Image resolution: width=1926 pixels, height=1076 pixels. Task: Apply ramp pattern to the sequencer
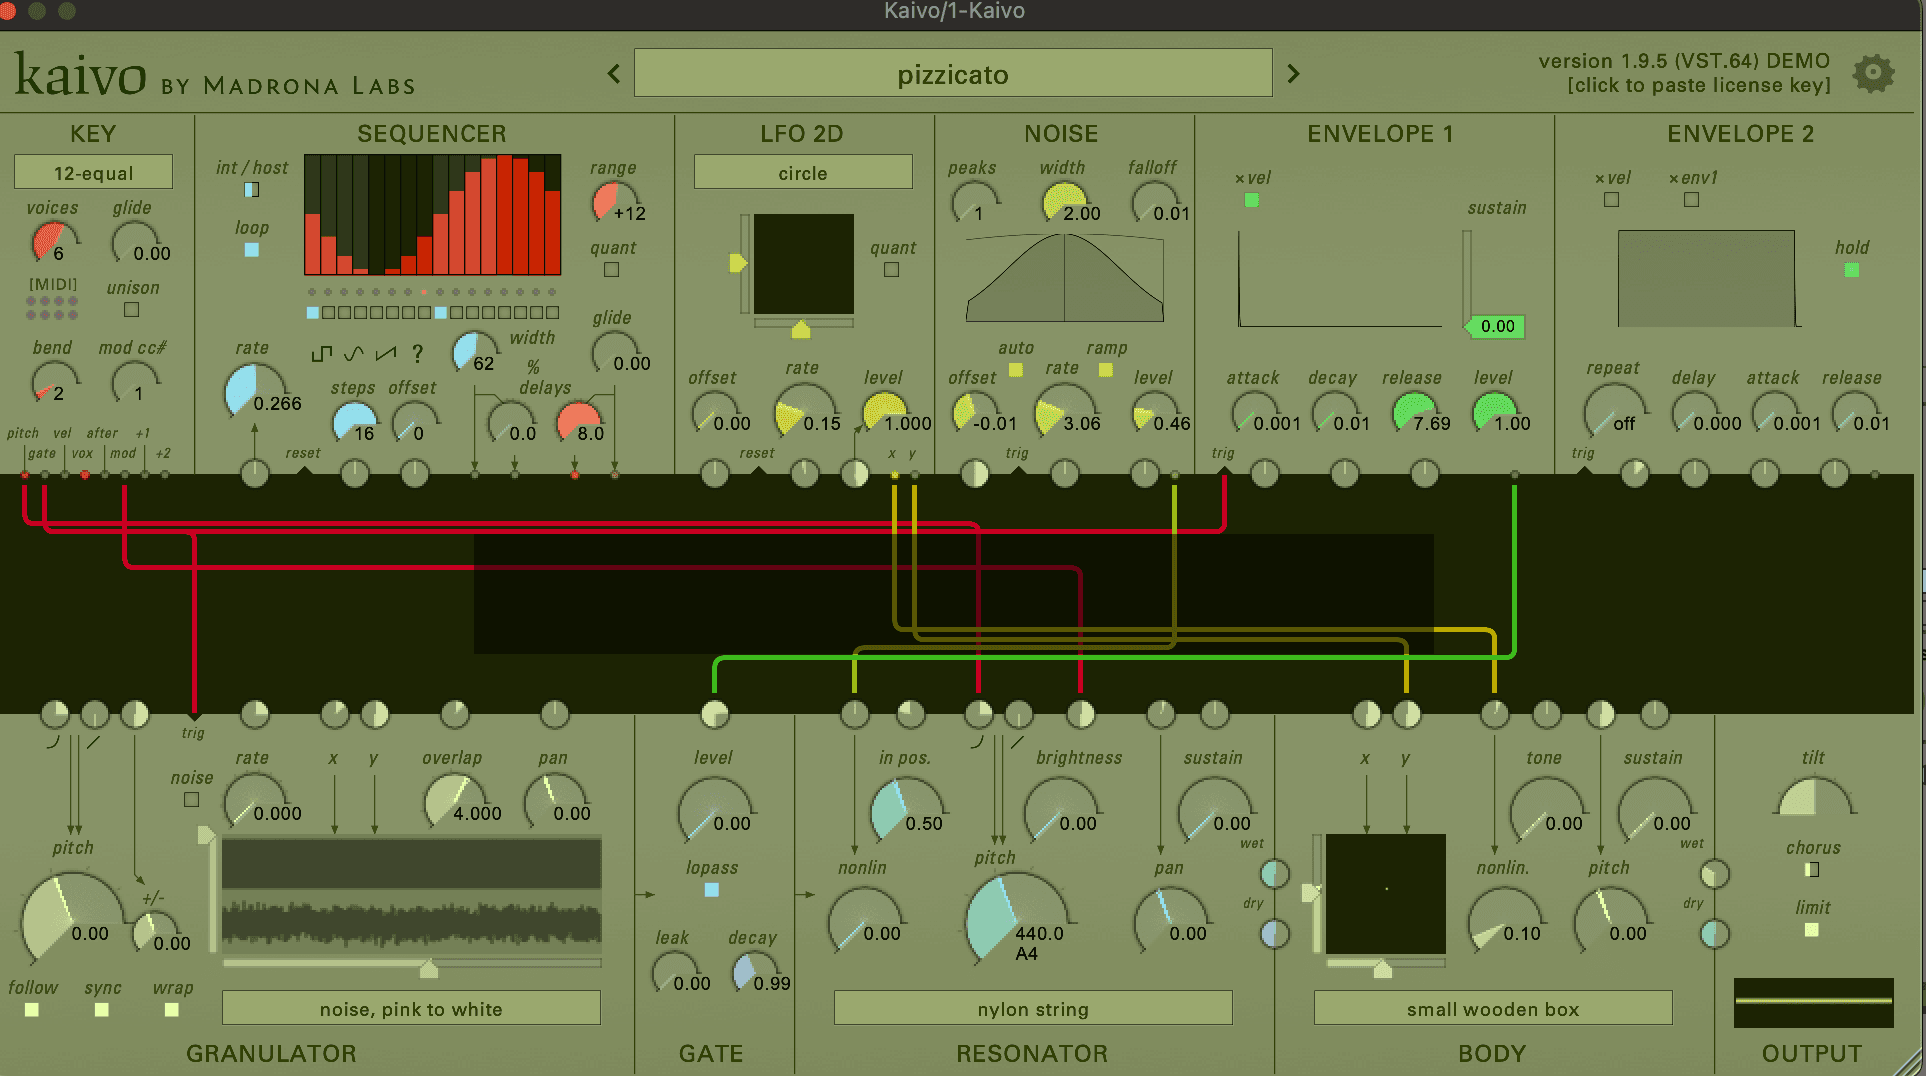pyautogui.click(x=385, y=353)
